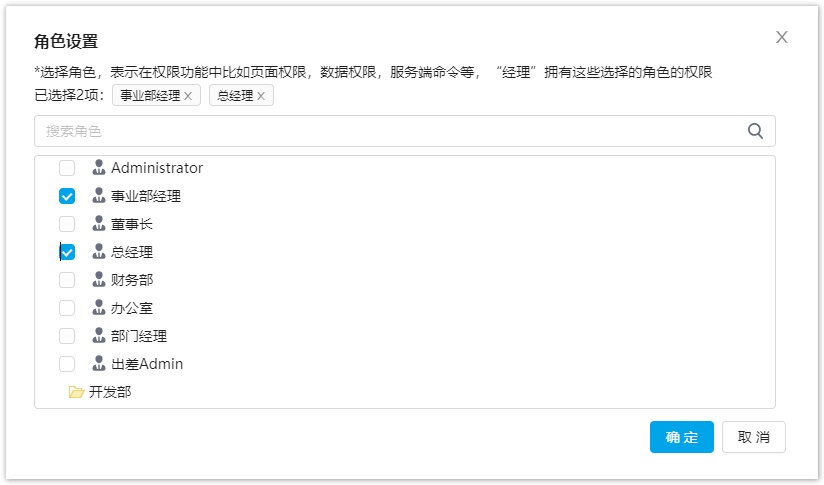Check the 办公室 checkbox
This screenshot has width=824, height=485.
[67, 308]
